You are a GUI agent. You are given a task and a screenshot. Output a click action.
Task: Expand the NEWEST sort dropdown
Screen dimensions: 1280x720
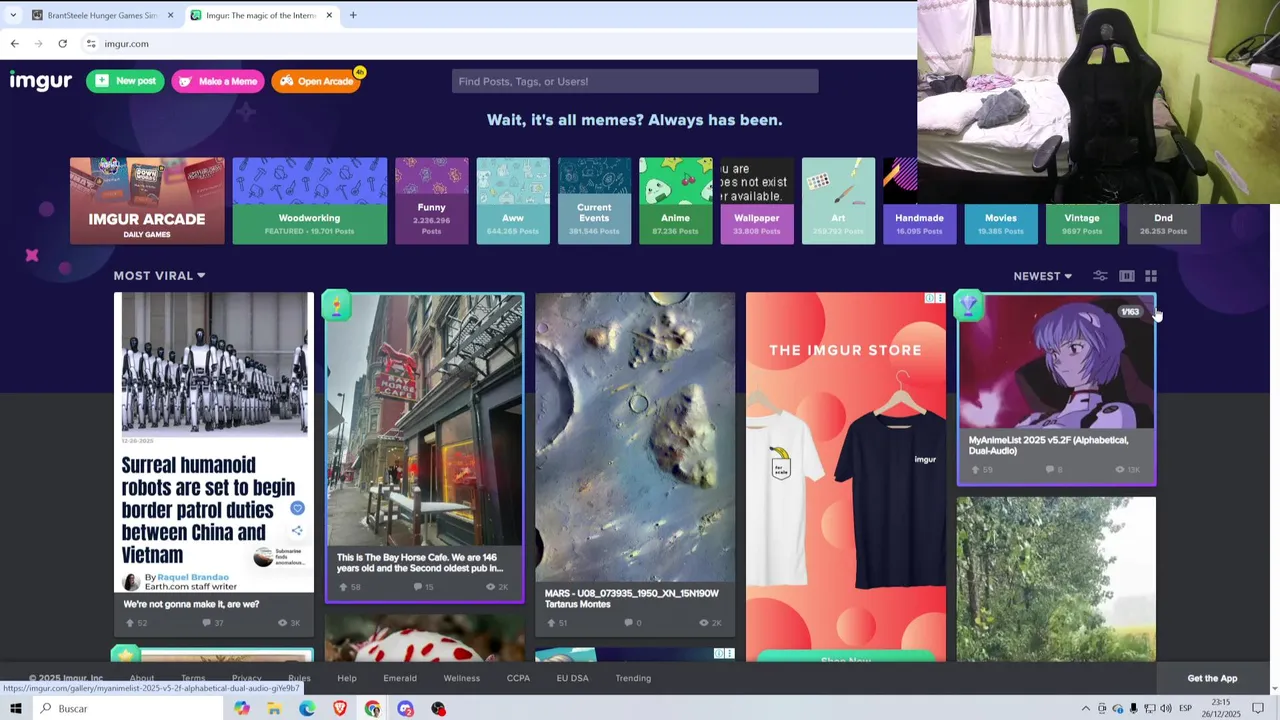(1042, 276)
